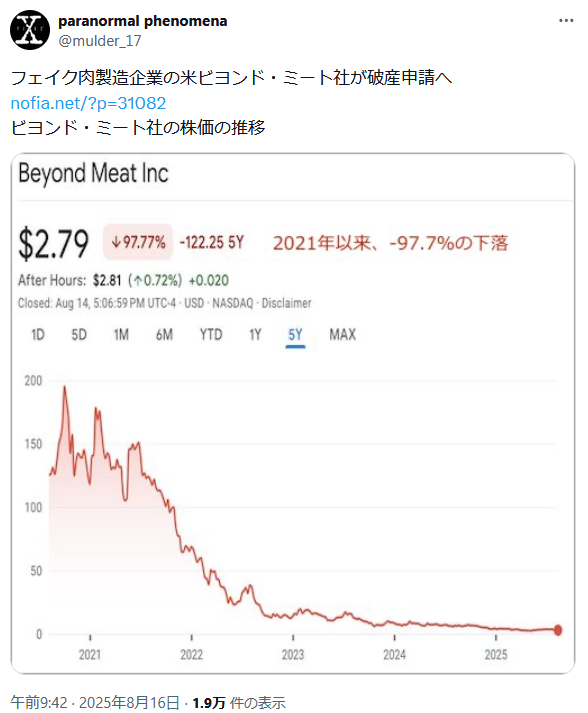The image size is (588, 713).
Task: Open the paranormal phenomena profile name
Action: point(143,21)
